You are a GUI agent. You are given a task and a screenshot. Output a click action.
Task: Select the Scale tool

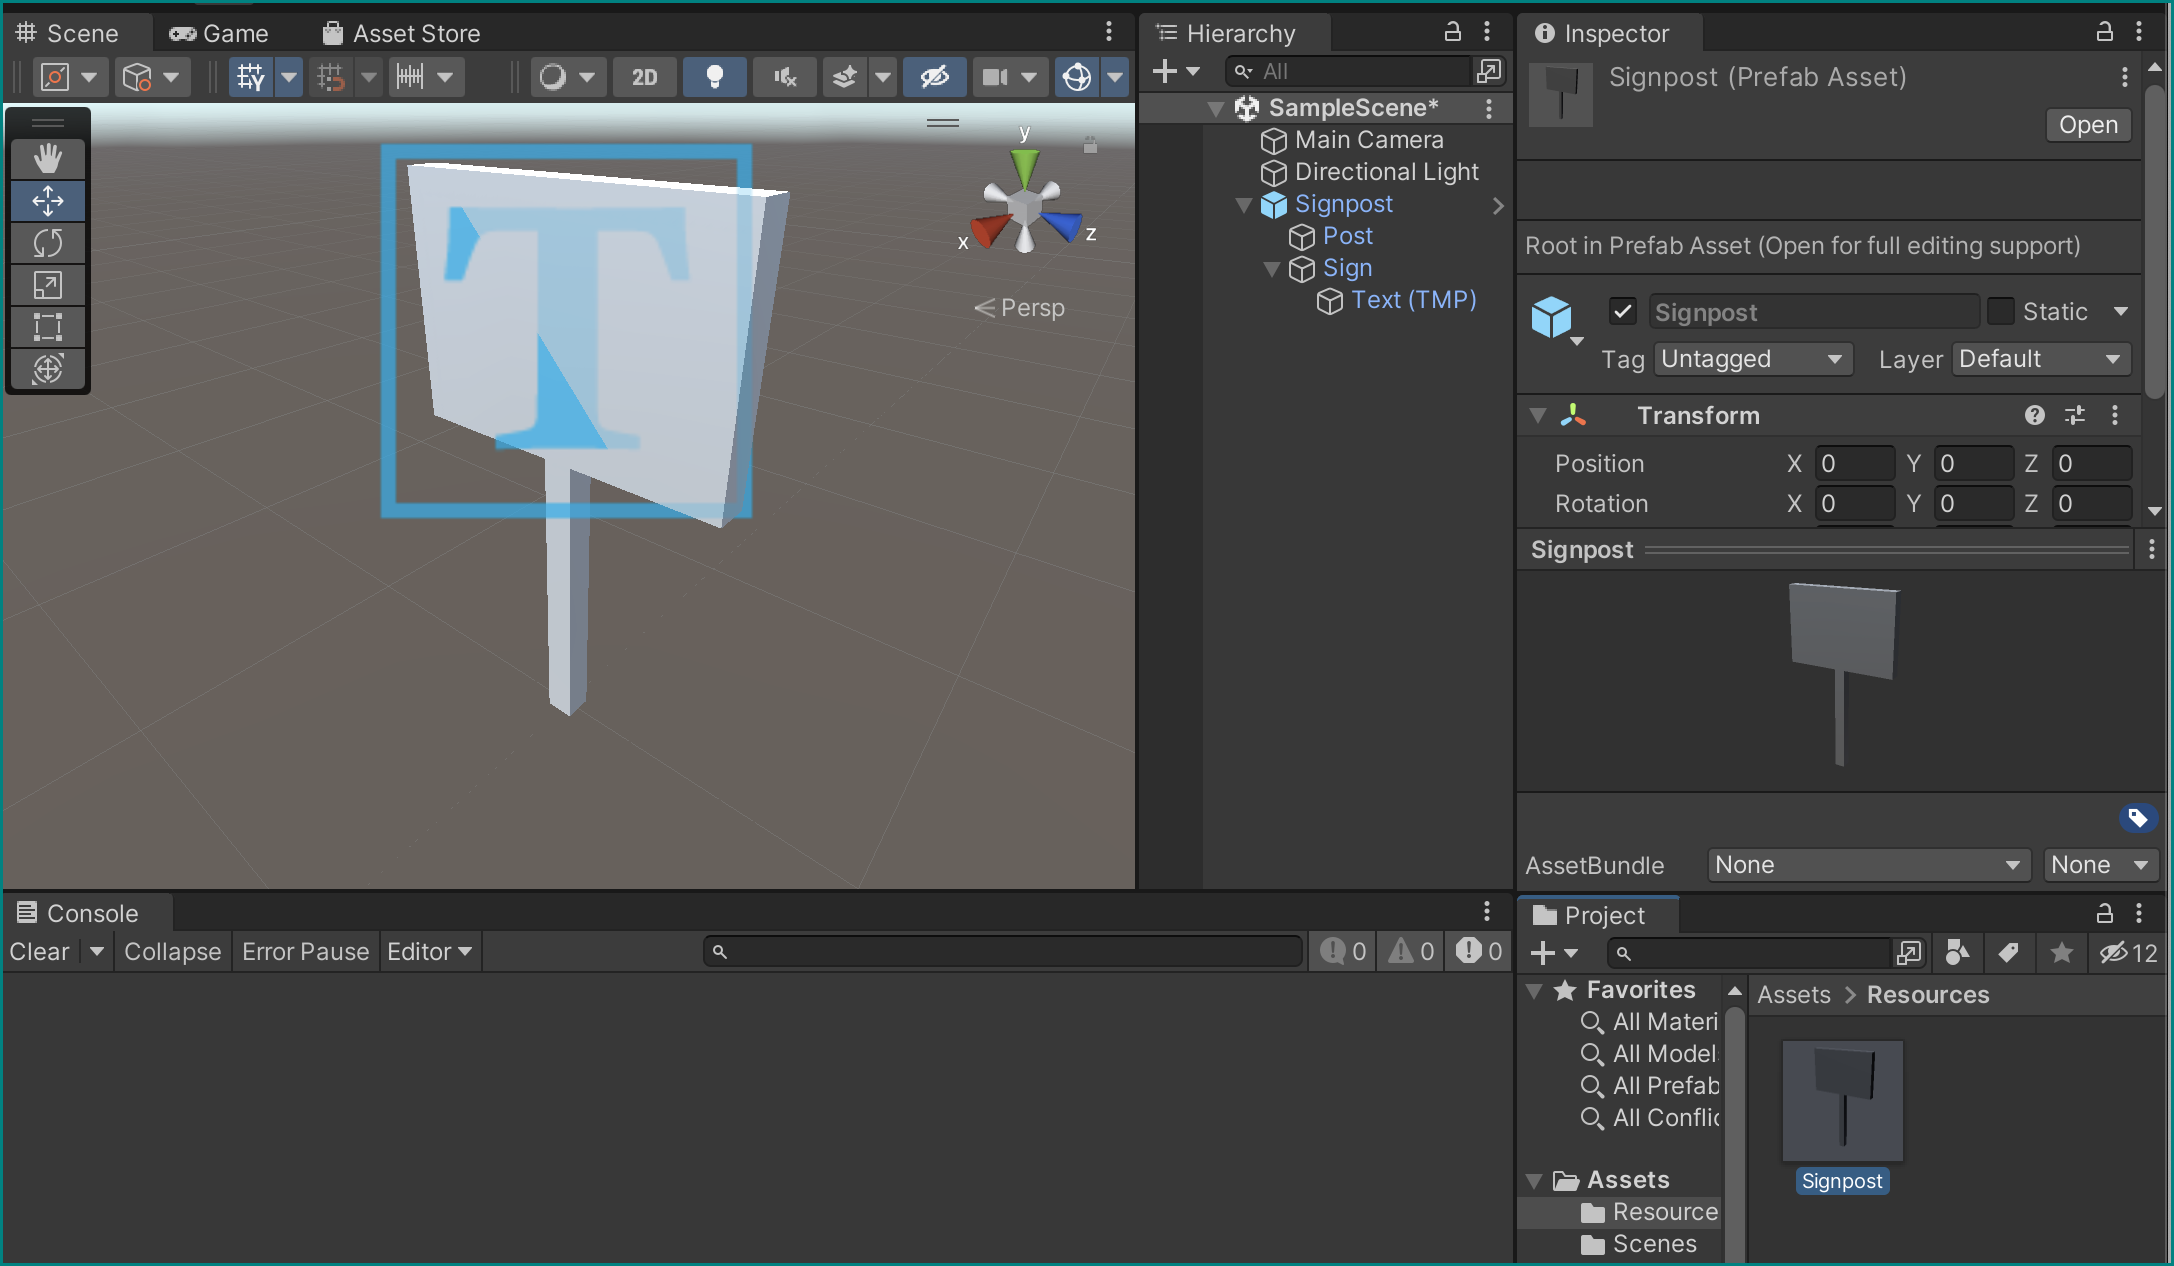(x=47, y=285)
